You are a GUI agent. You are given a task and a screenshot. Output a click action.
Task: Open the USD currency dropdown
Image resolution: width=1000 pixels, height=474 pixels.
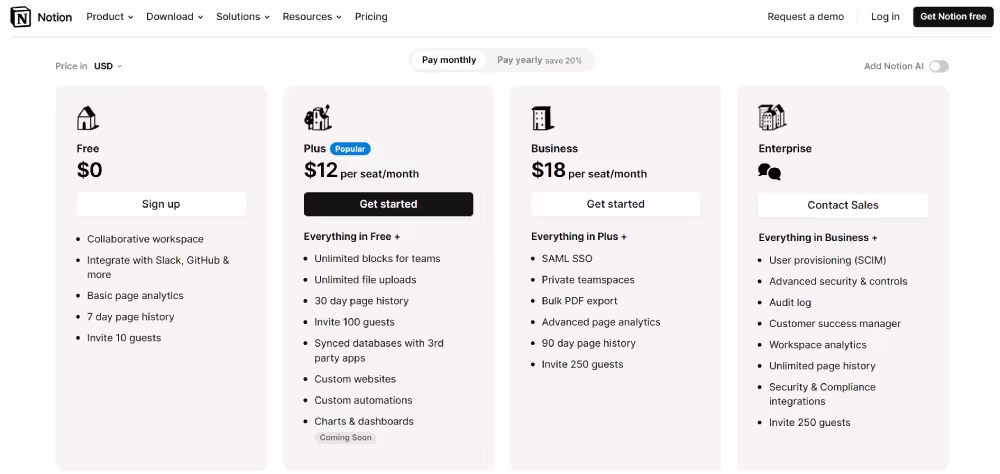pos(108,66)
